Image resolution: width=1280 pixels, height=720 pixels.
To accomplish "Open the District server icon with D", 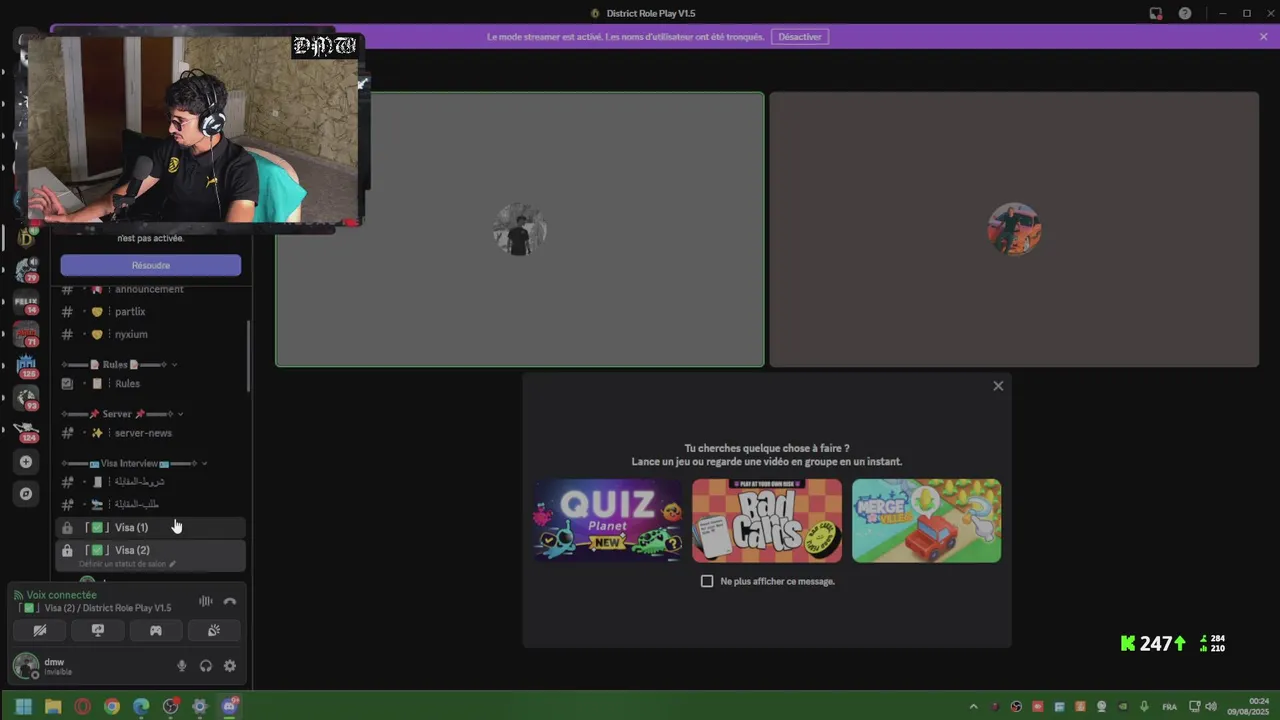I will (27, 238).
